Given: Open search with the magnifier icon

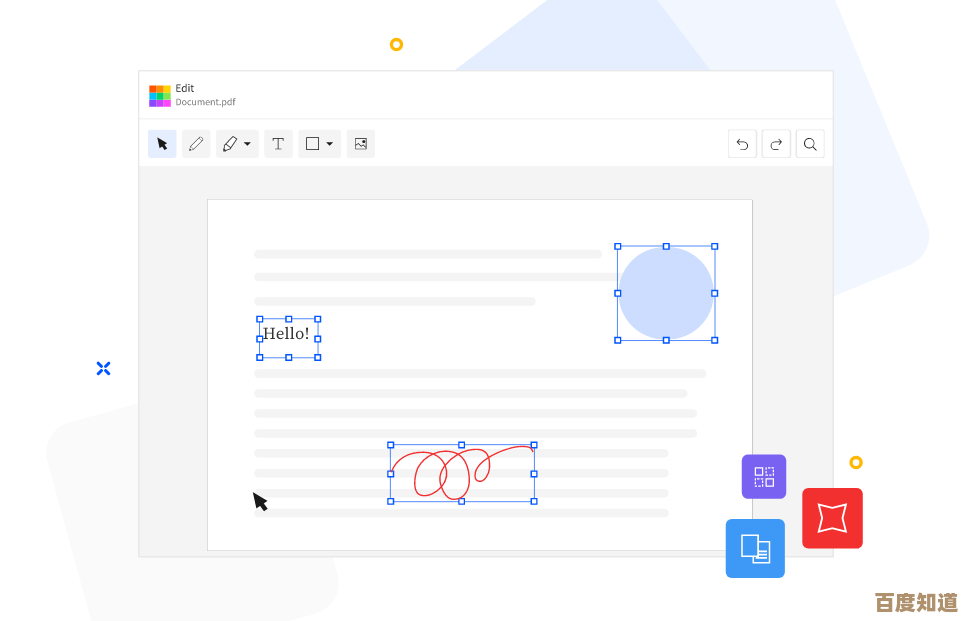Looking at the screenshot, I should pyautogui.click(x=811, y=144).
